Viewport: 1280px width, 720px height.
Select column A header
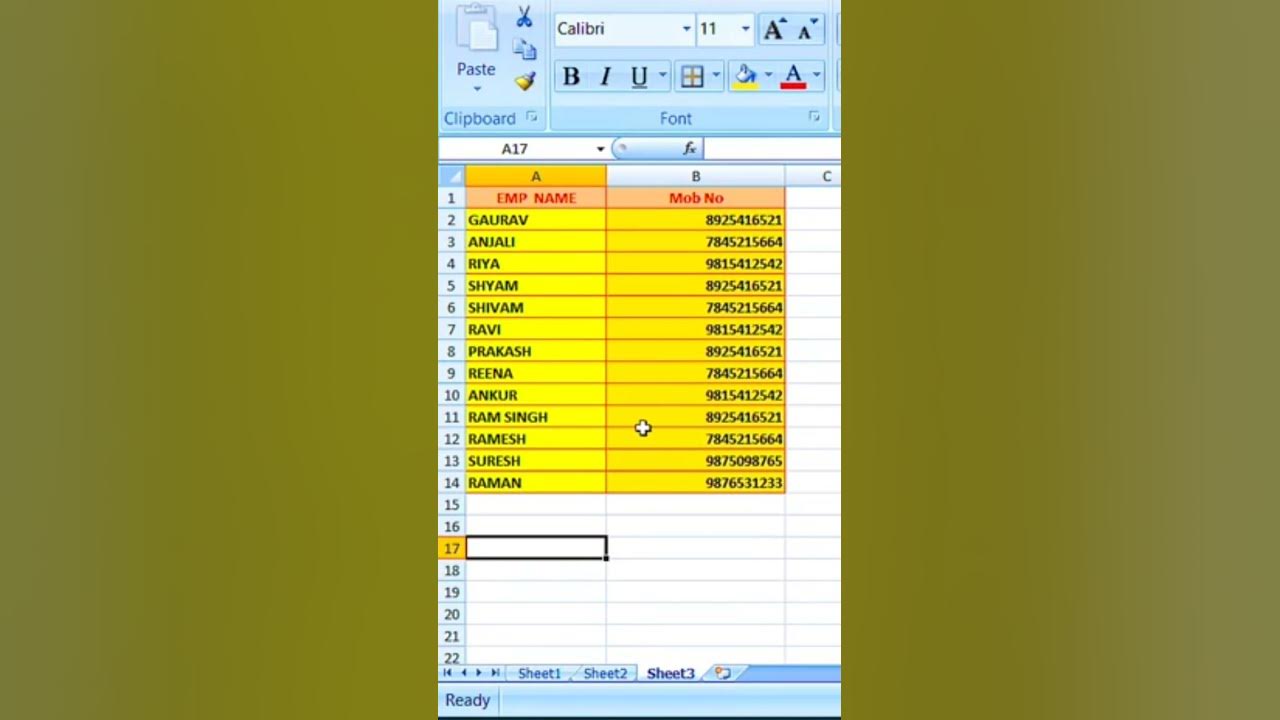tap(536, 176)
